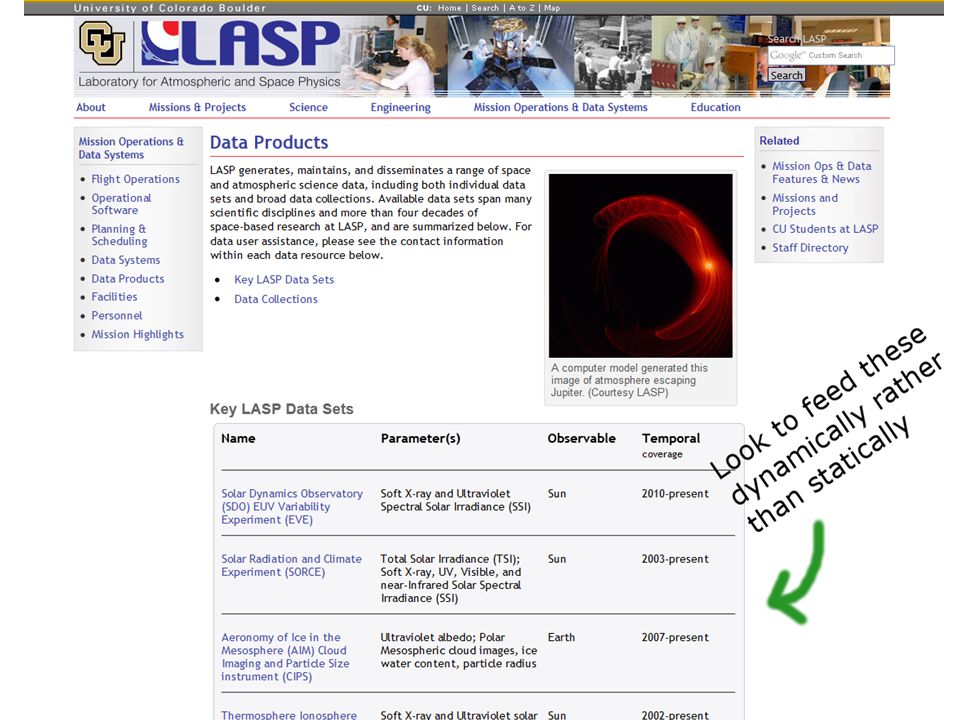Open the Engineering menu

click(x=400, y=107)
